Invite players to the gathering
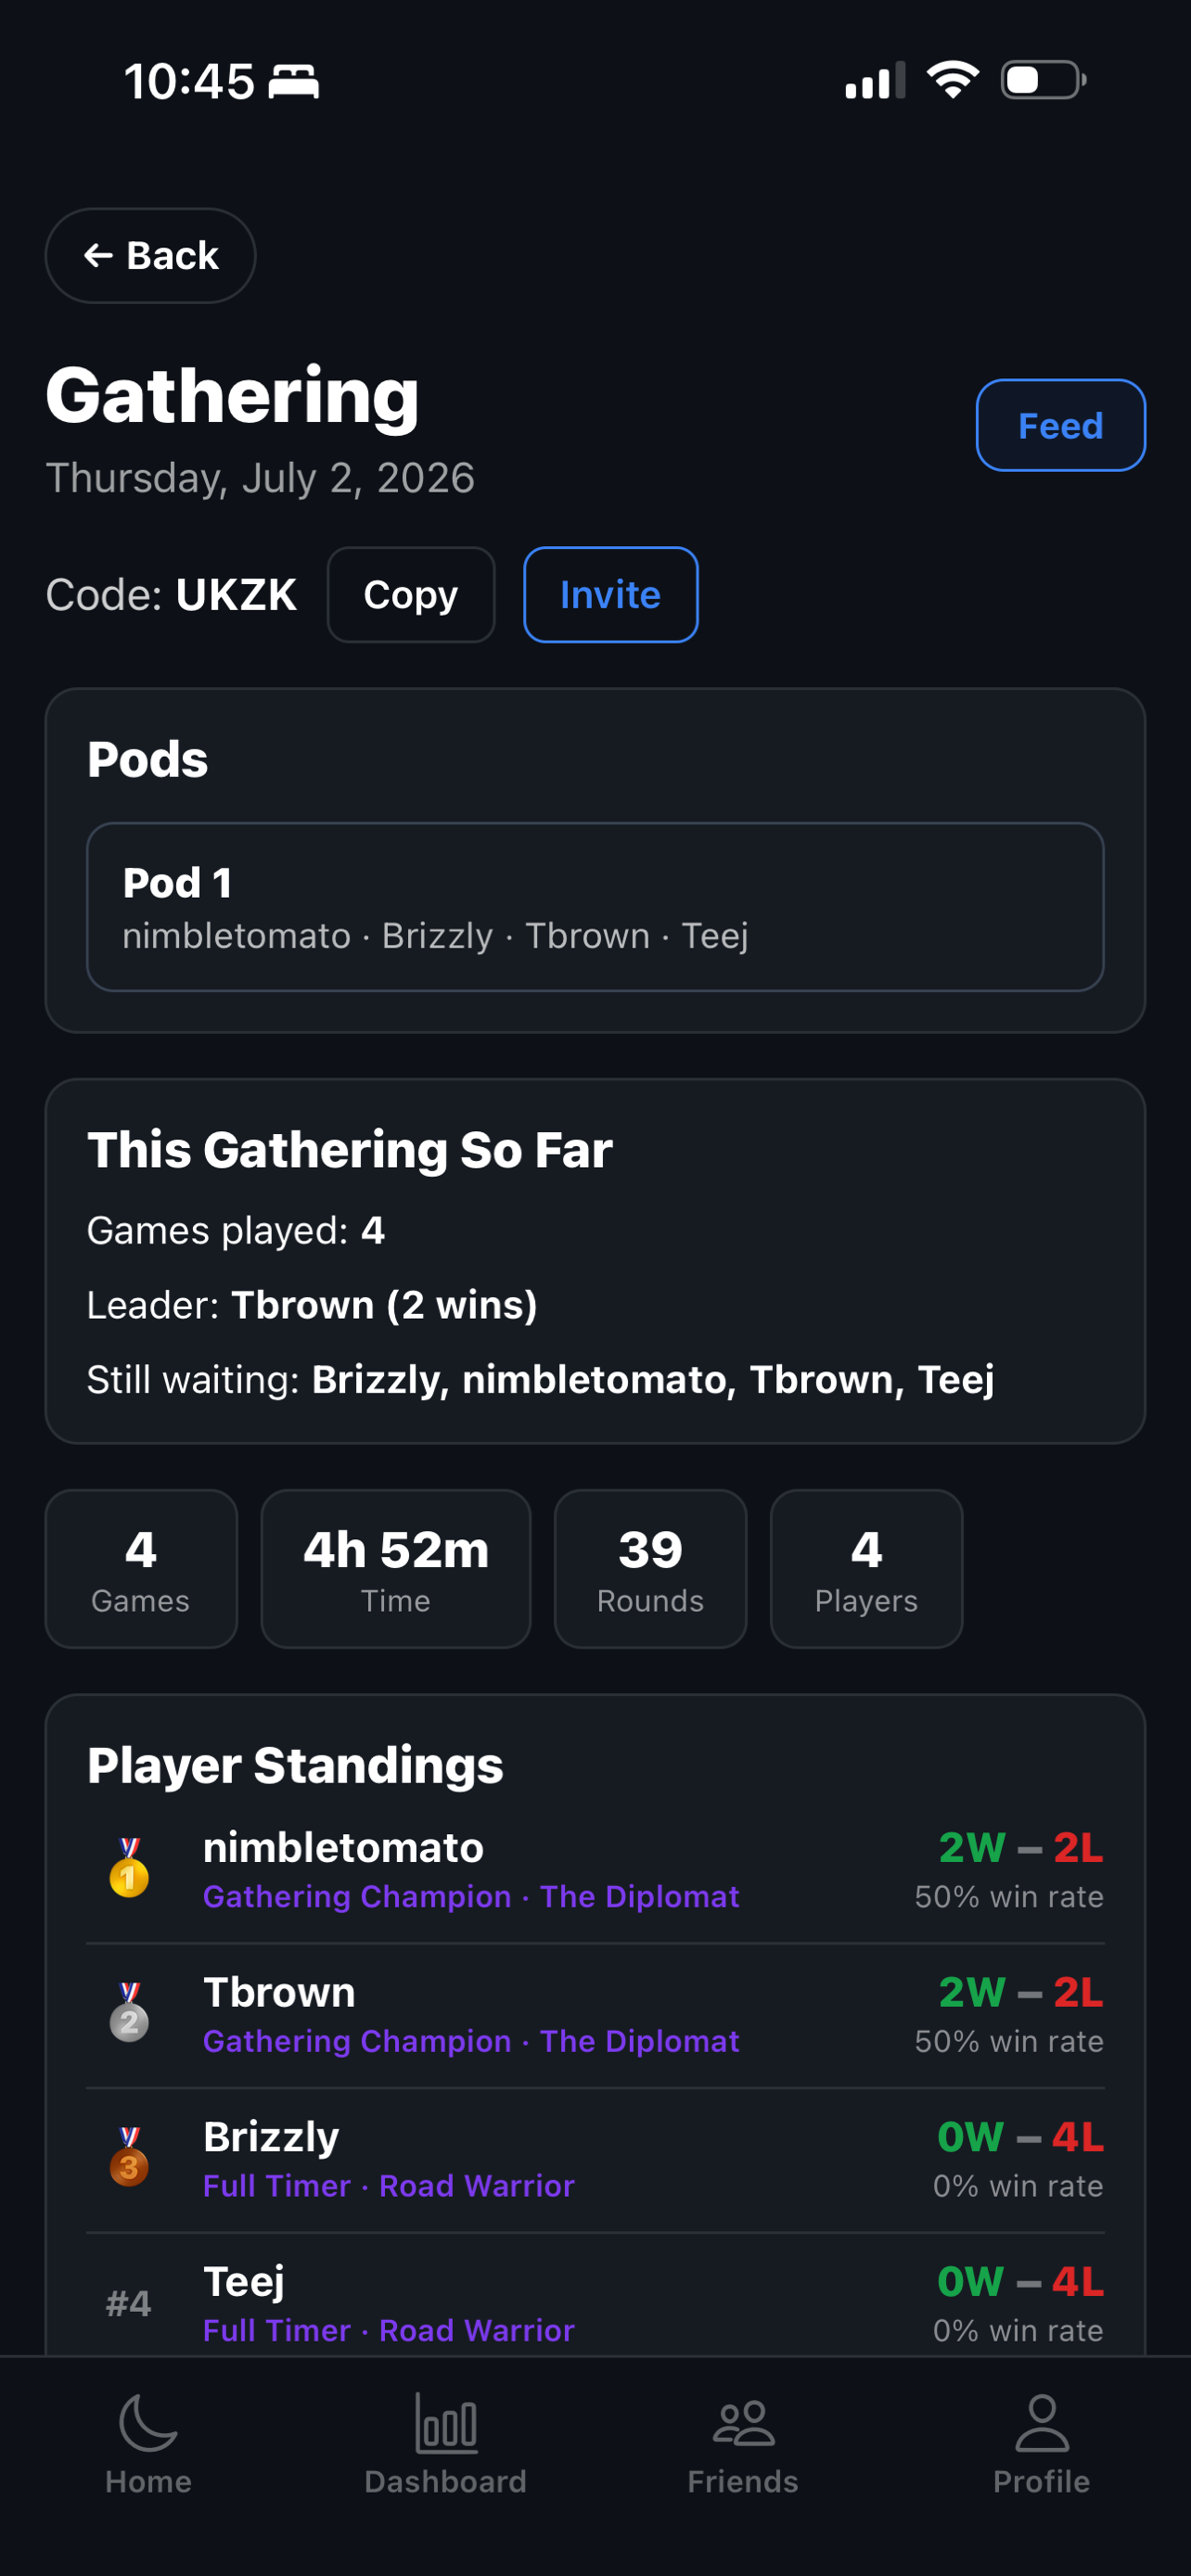Viewport: 1191px width, 2576px height. pyautogui.click(x=610, y=595)
